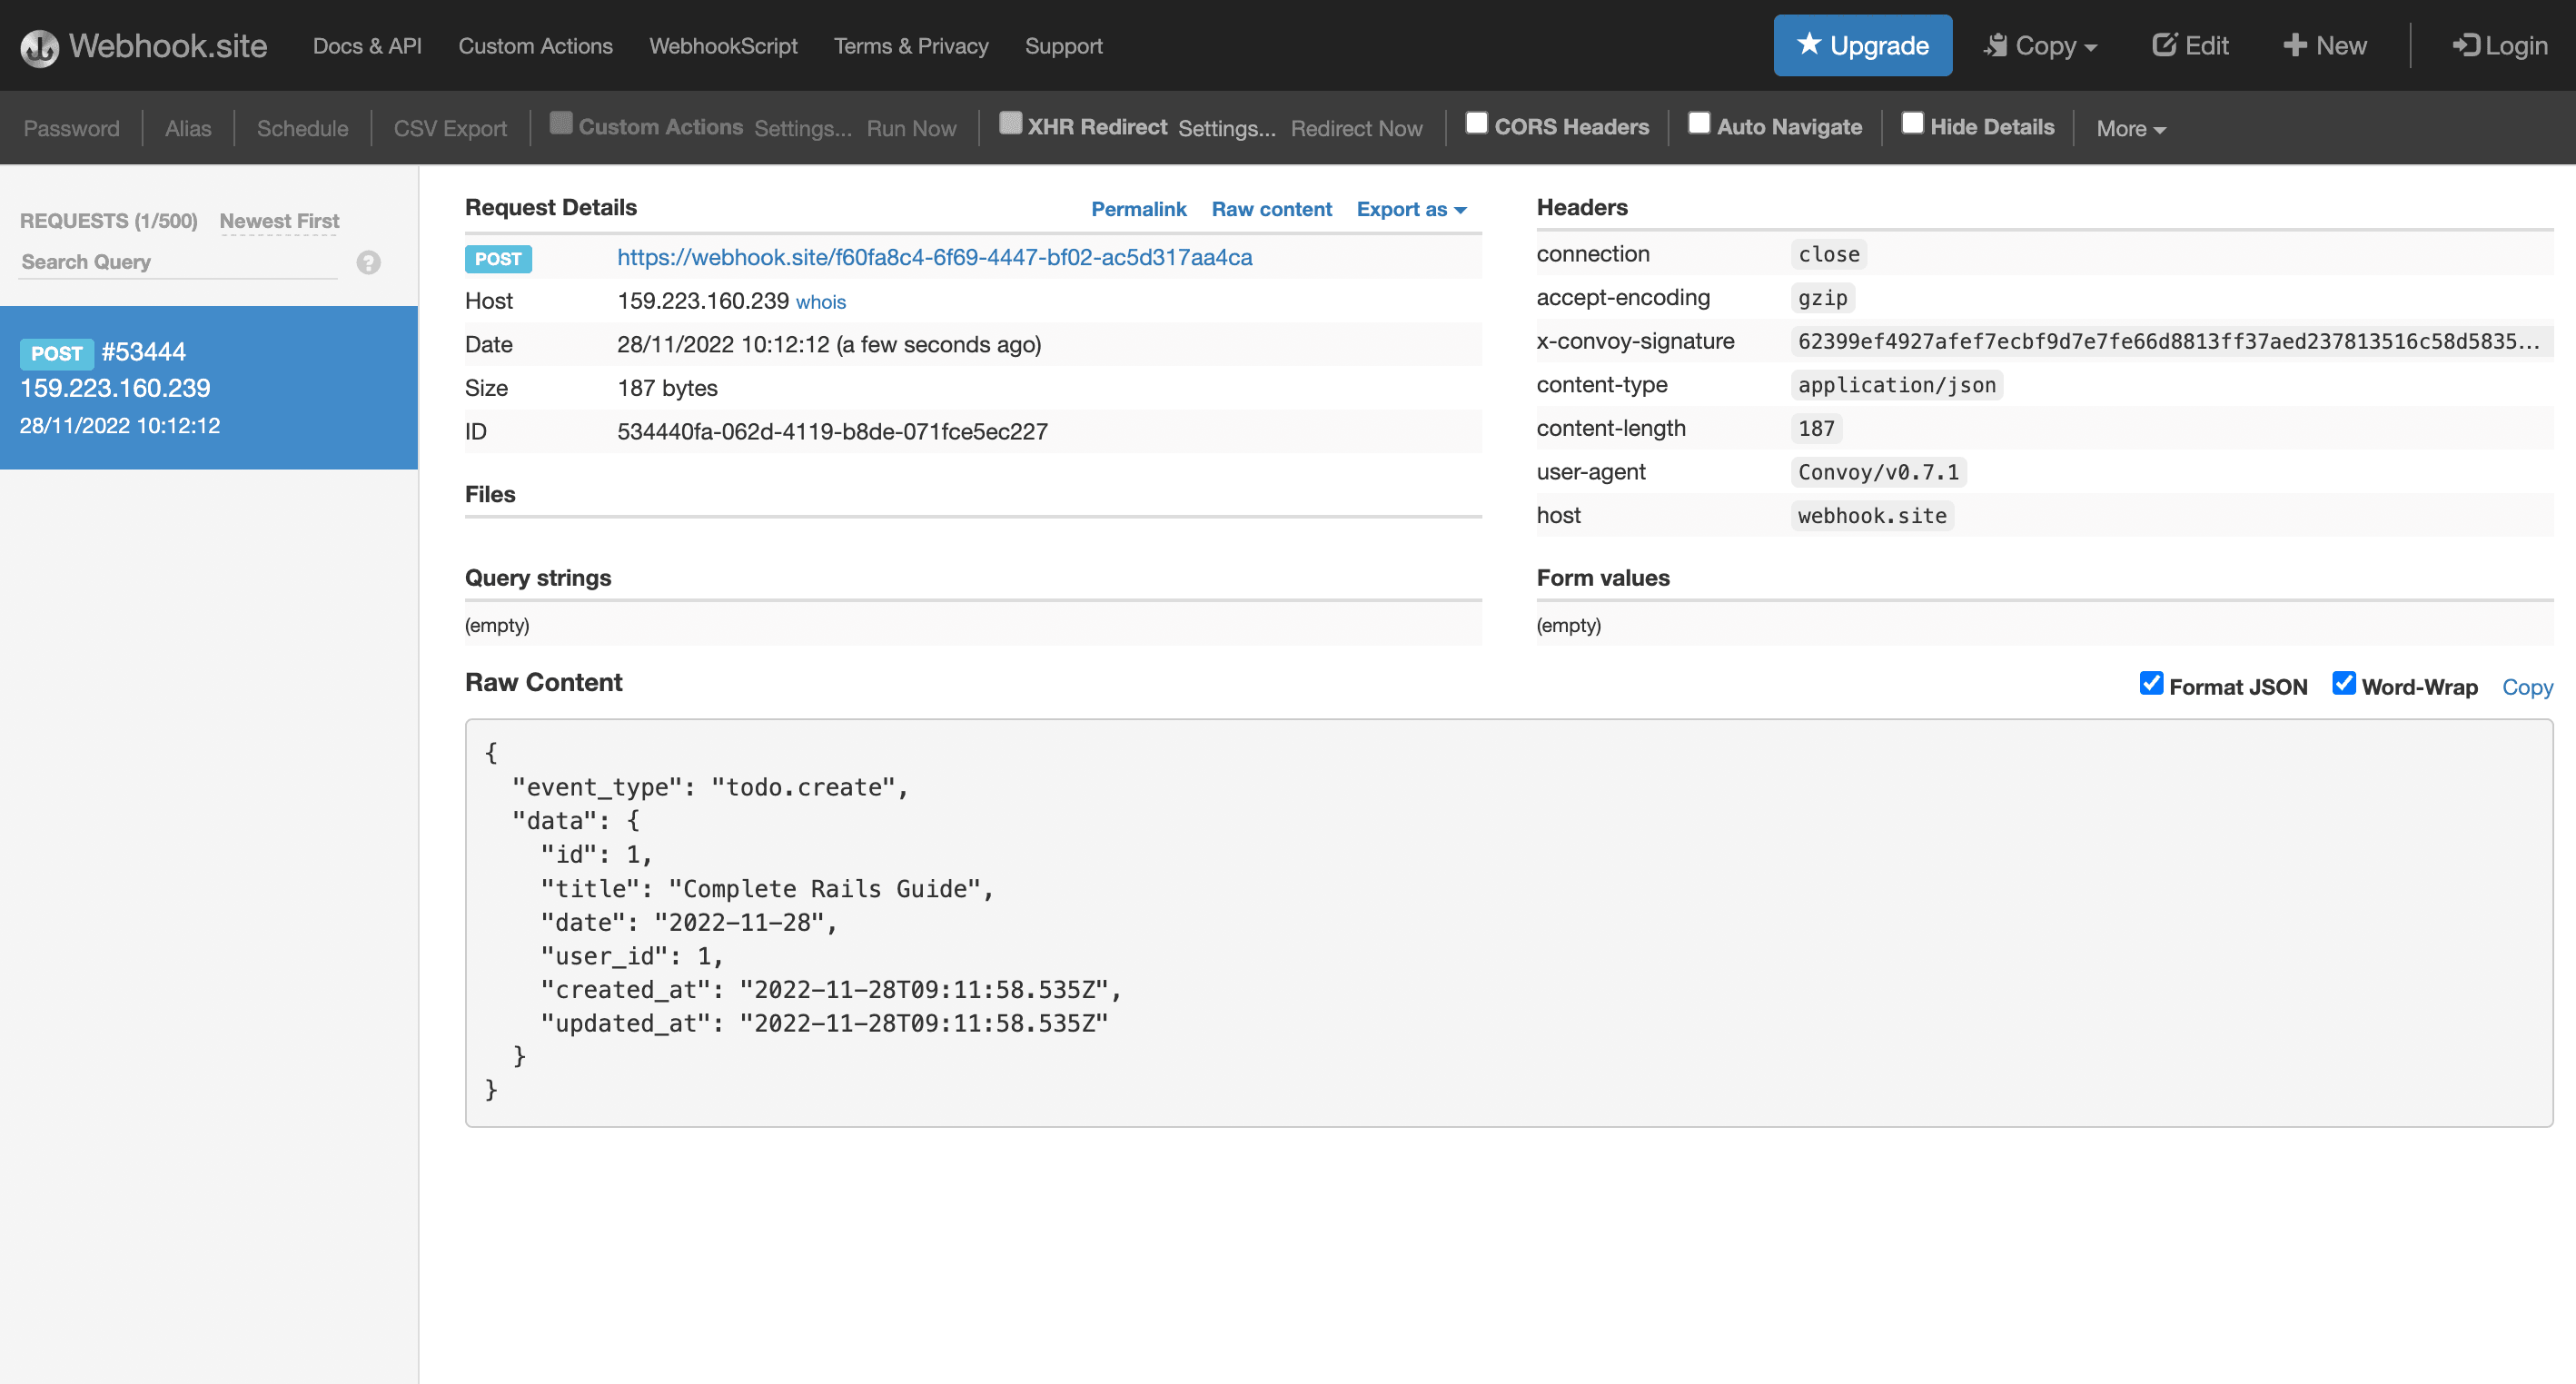Click the Export as arrow icon
The image size is (2576, 1384).
pyautogui.click(x=1461, y=210)
